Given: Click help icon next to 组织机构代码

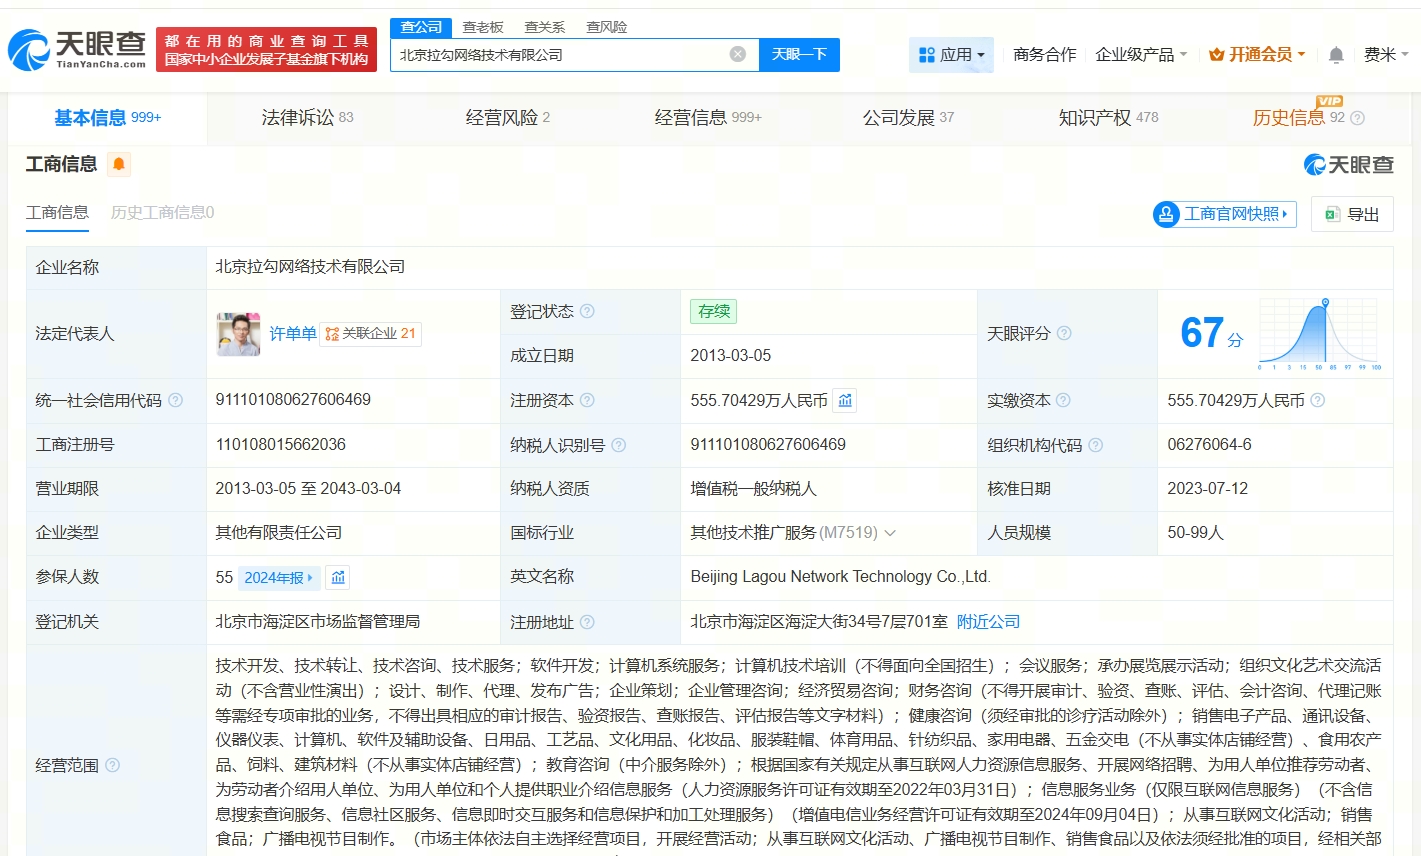Looking at the screenshot, I should point(1096,445).
